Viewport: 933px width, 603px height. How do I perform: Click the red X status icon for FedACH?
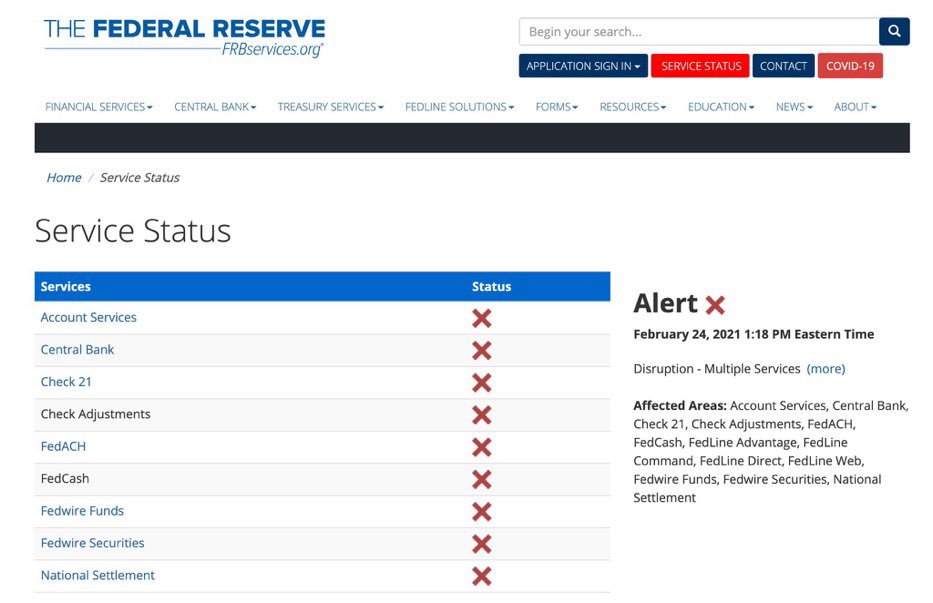pyautogui.click(x=481, y=447)
